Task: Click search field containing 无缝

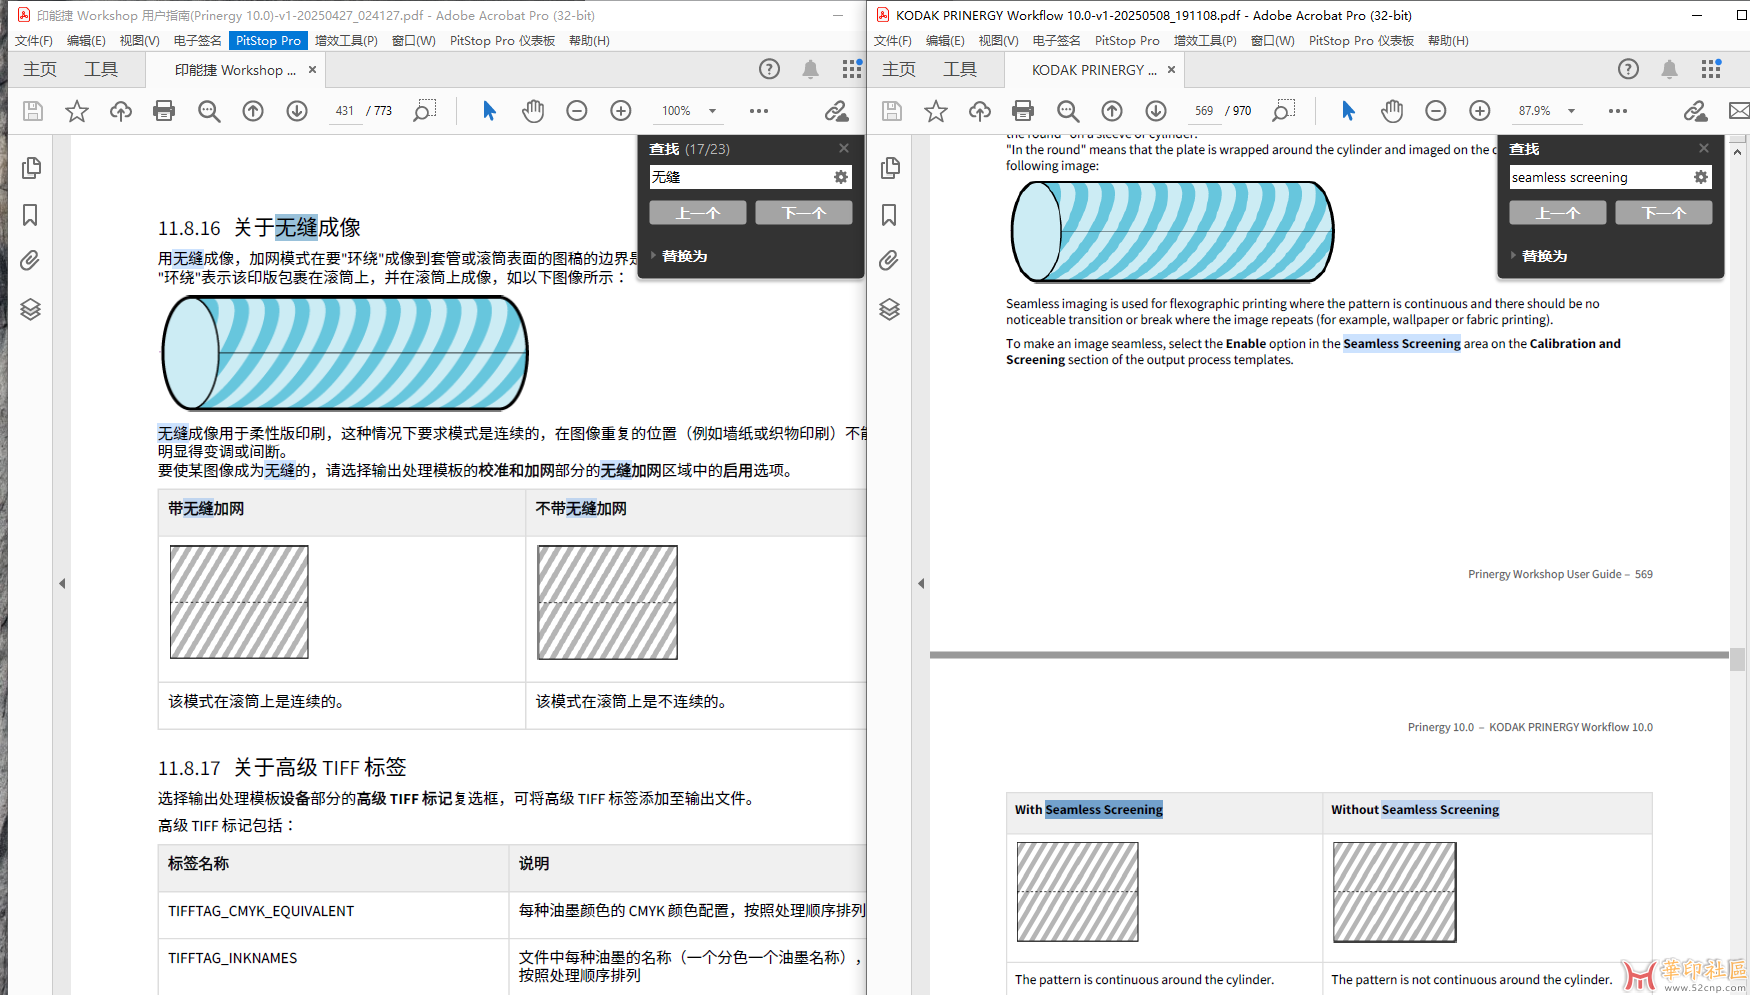Action: click(x=740, y=177)
